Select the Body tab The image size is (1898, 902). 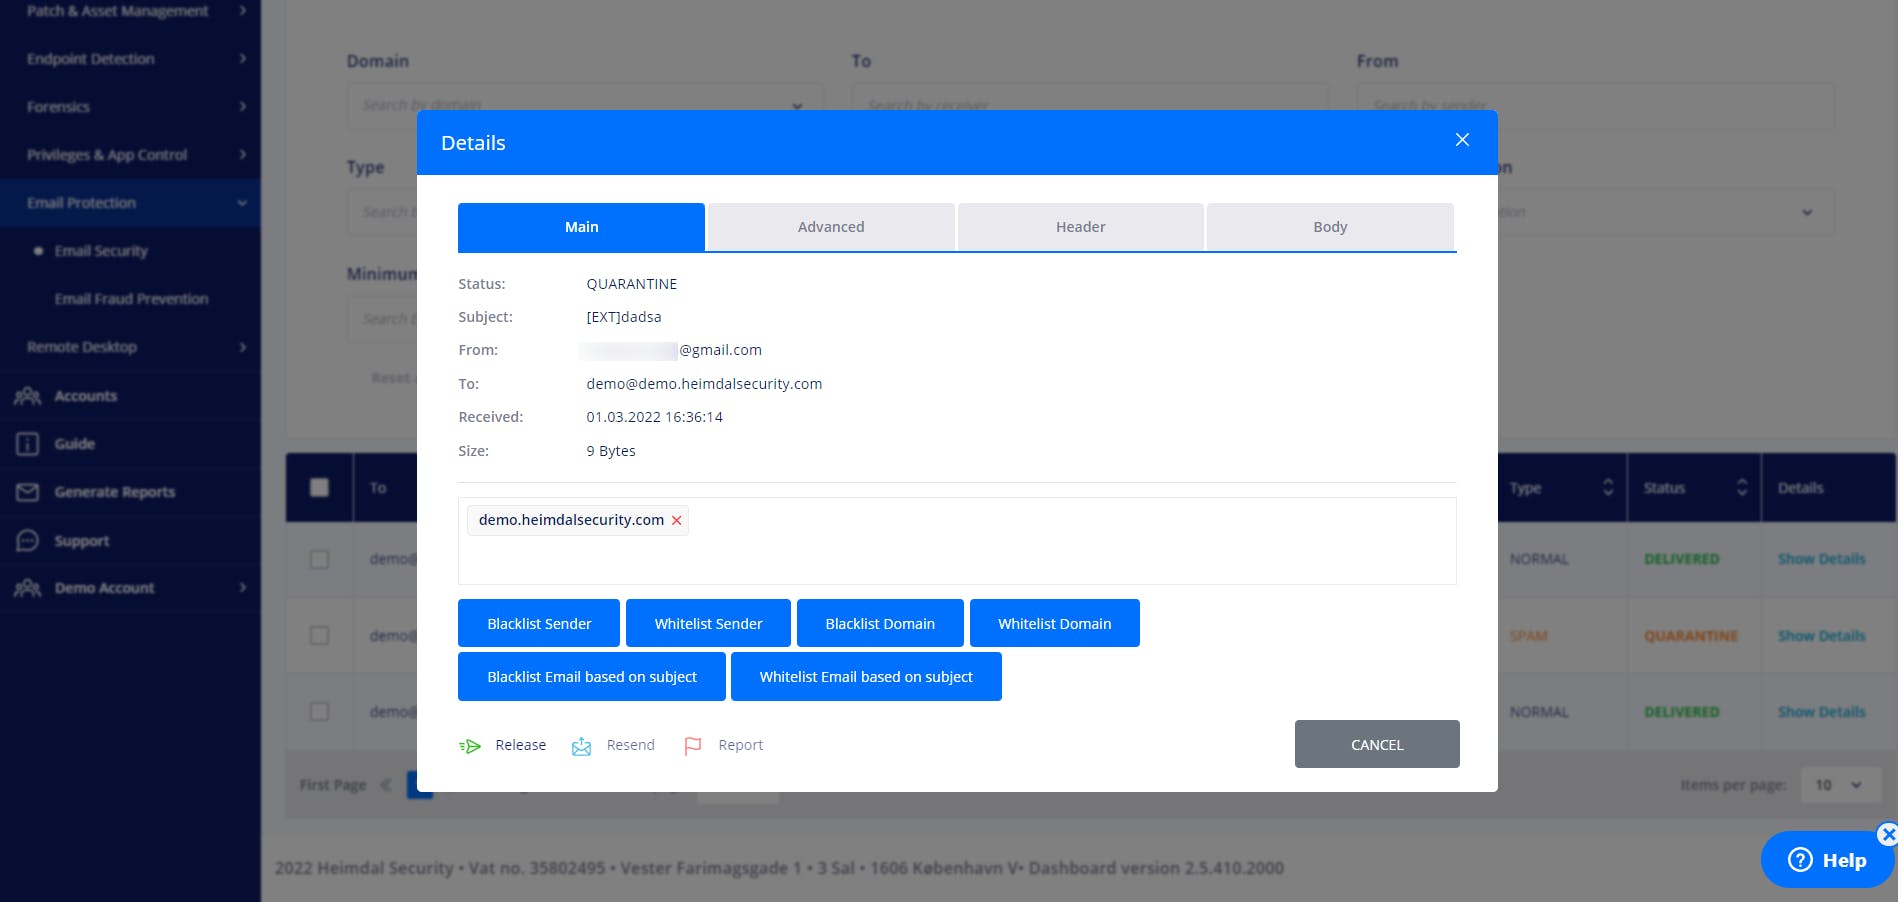click(1330, 227)
